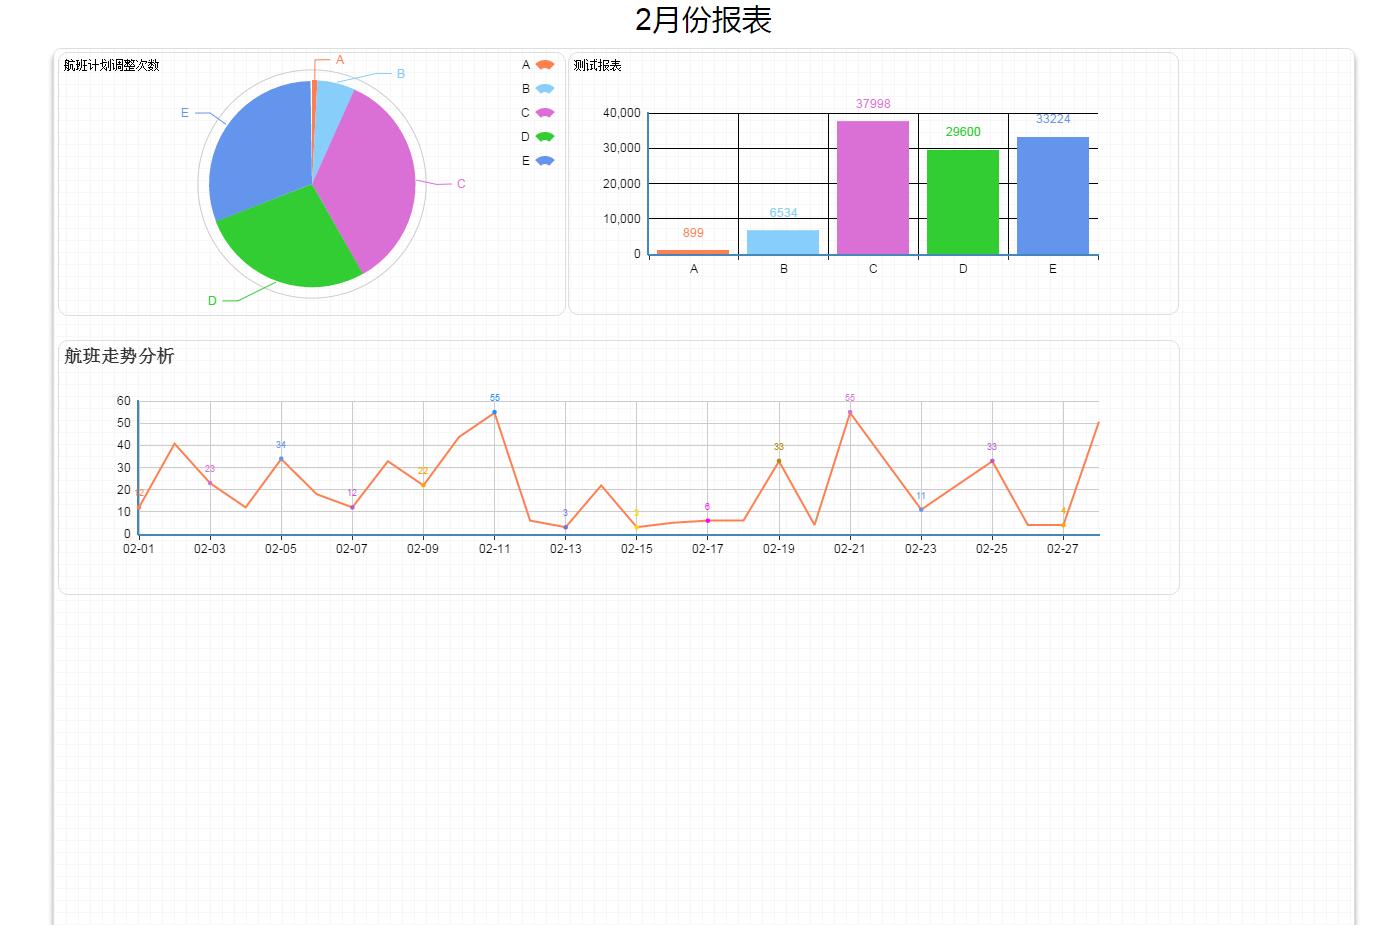Click the 30,000 y-axis label

point(621,148)
